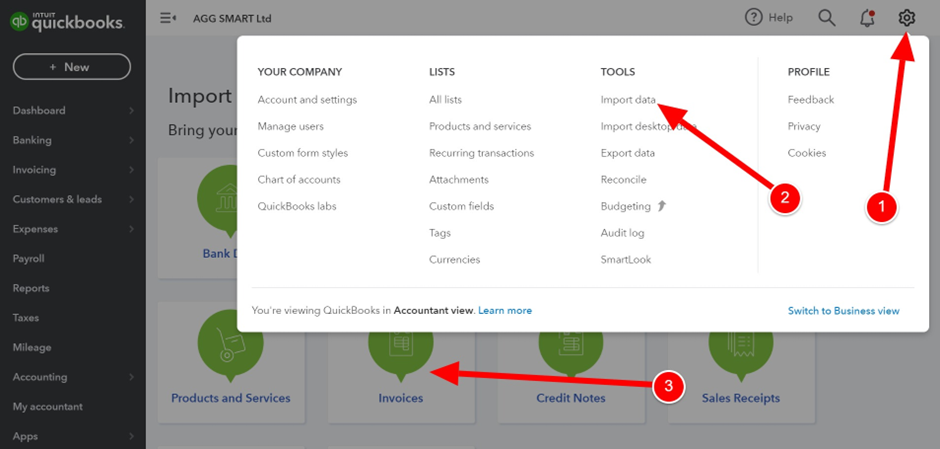
Task: Click the QuickBooks logo
Action: click(67, 22)
